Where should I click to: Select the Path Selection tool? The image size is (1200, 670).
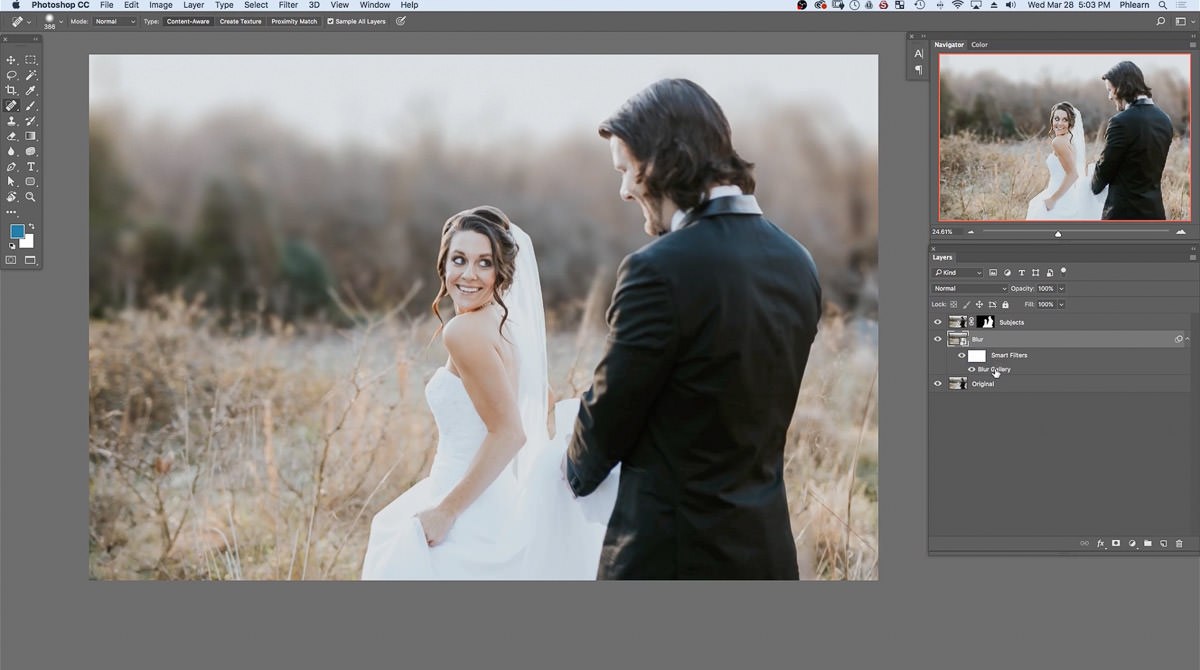click(12, 182)
